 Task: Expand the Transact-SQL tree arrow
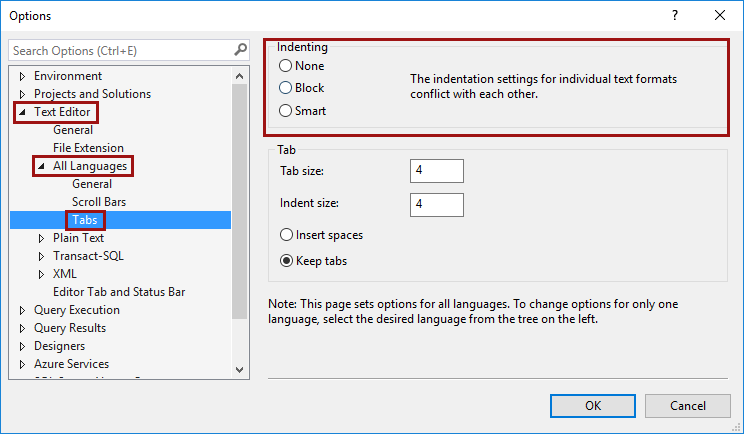(x=41, y=256)
